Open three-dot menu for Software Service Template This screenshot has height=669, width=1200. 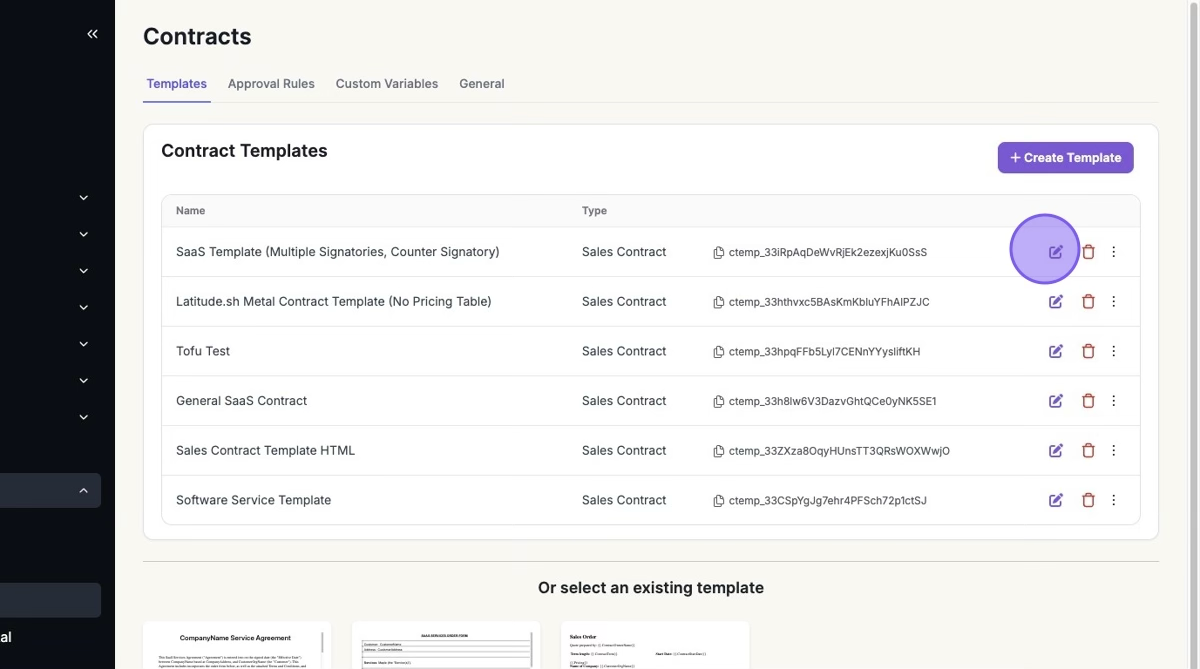coord(1114,500)
